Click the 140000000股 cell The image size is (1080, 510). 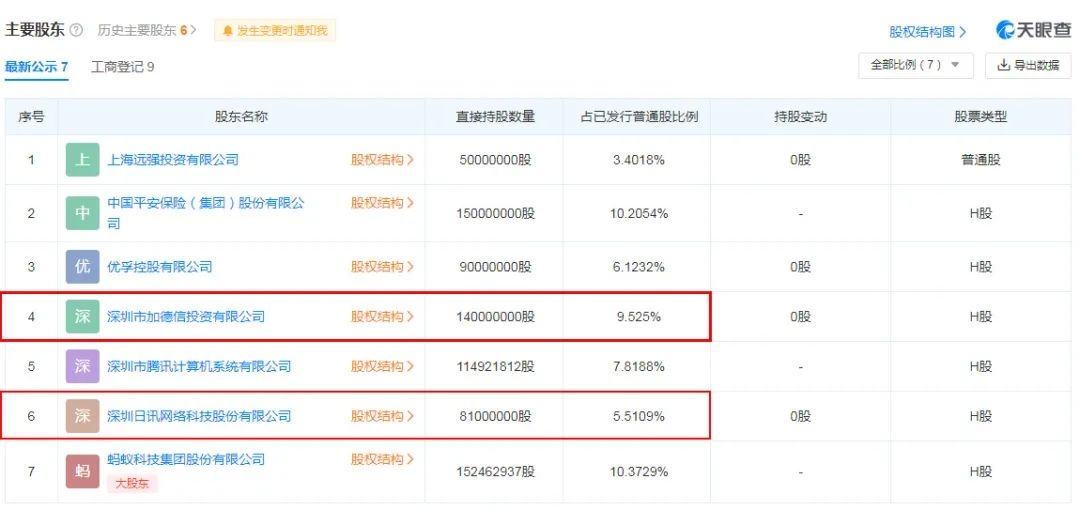coord(495,316)
